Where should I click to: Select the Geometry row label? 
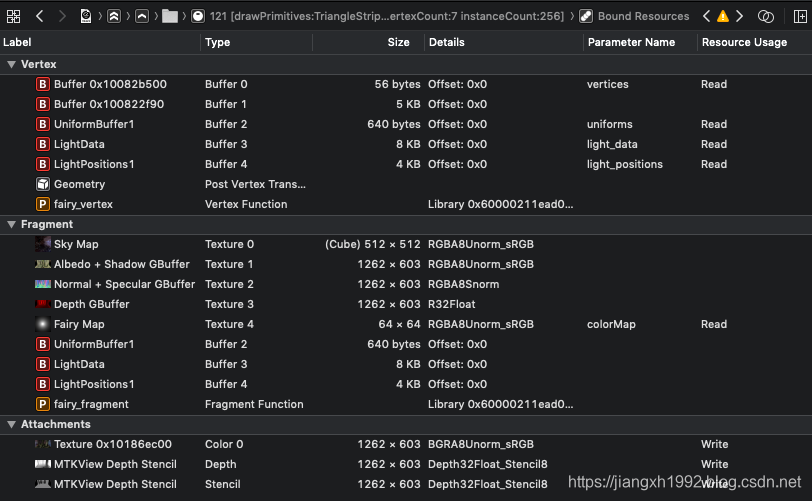[x=79, y=184]
